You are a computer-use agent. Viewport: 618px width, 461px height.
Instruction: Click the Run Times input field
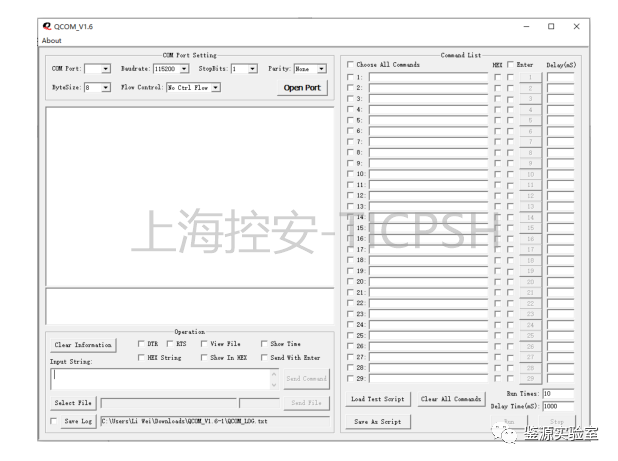pyautogui.click(x=558, y=394)
